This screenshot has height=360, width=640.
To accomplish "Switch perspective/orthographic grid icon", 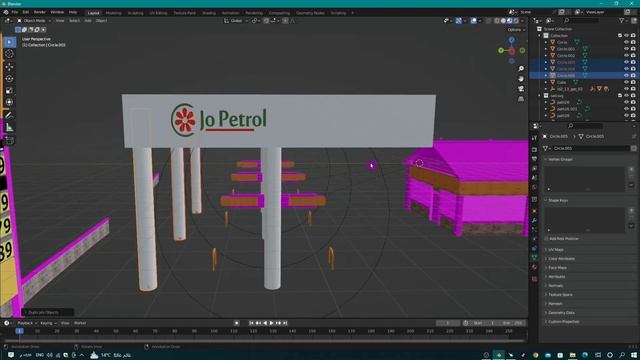I will point(521,99).
